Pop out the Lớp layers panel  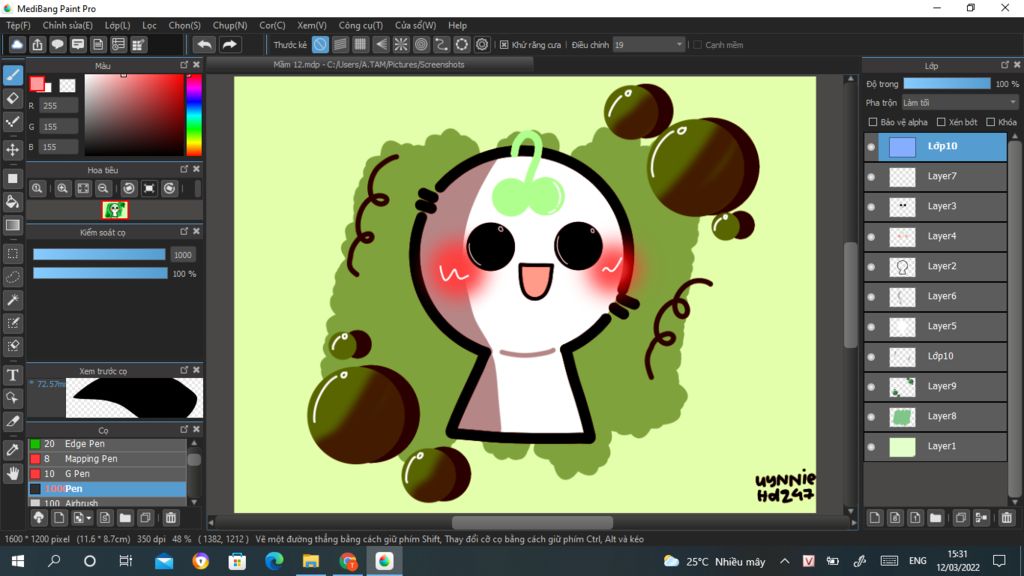(1005, 65)
